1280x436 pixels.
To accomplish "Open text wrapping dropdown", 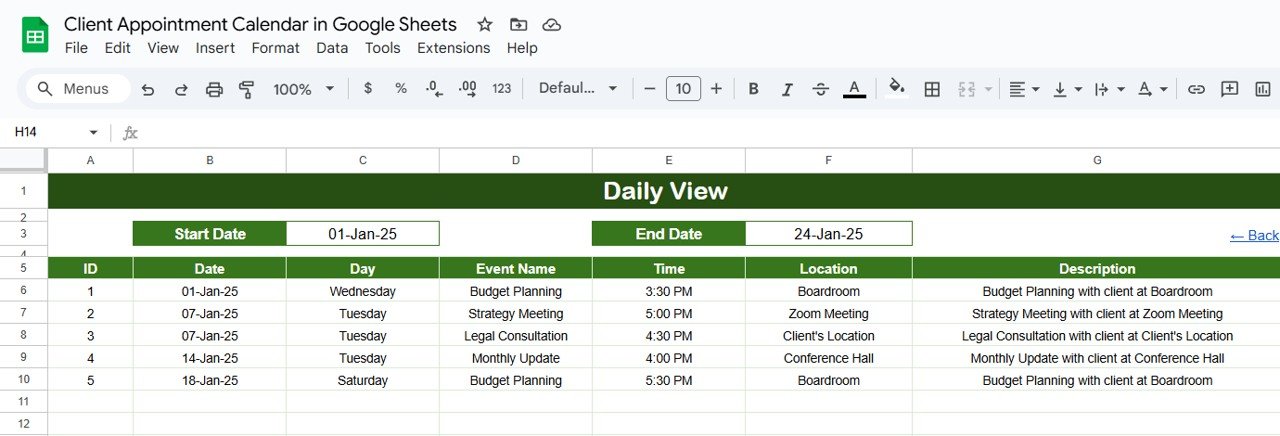I will [x=1109, y=89].
